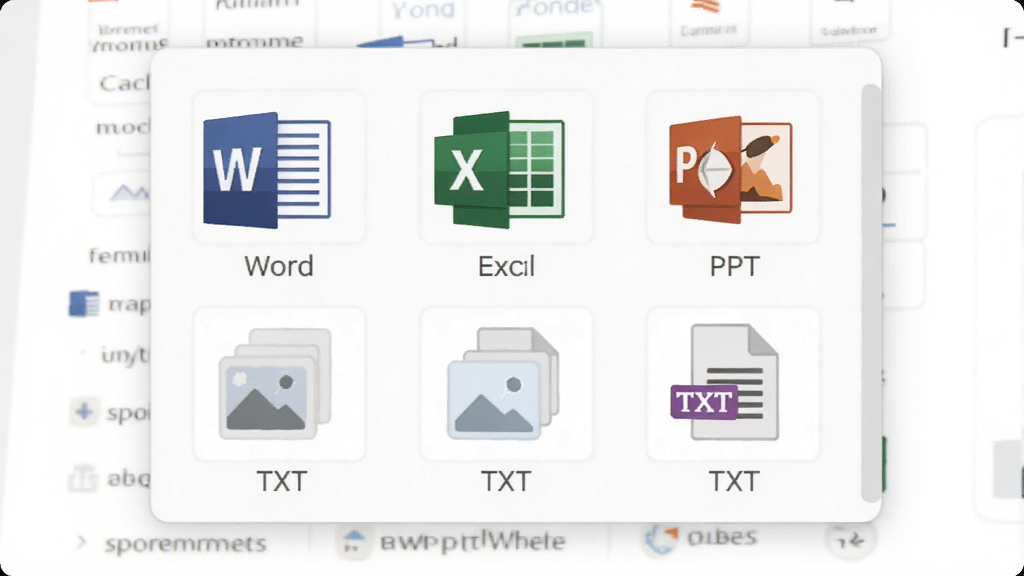Click the gray icon beside "abq"
This screenshot has width=1024, height=576.
coord(83,479)
